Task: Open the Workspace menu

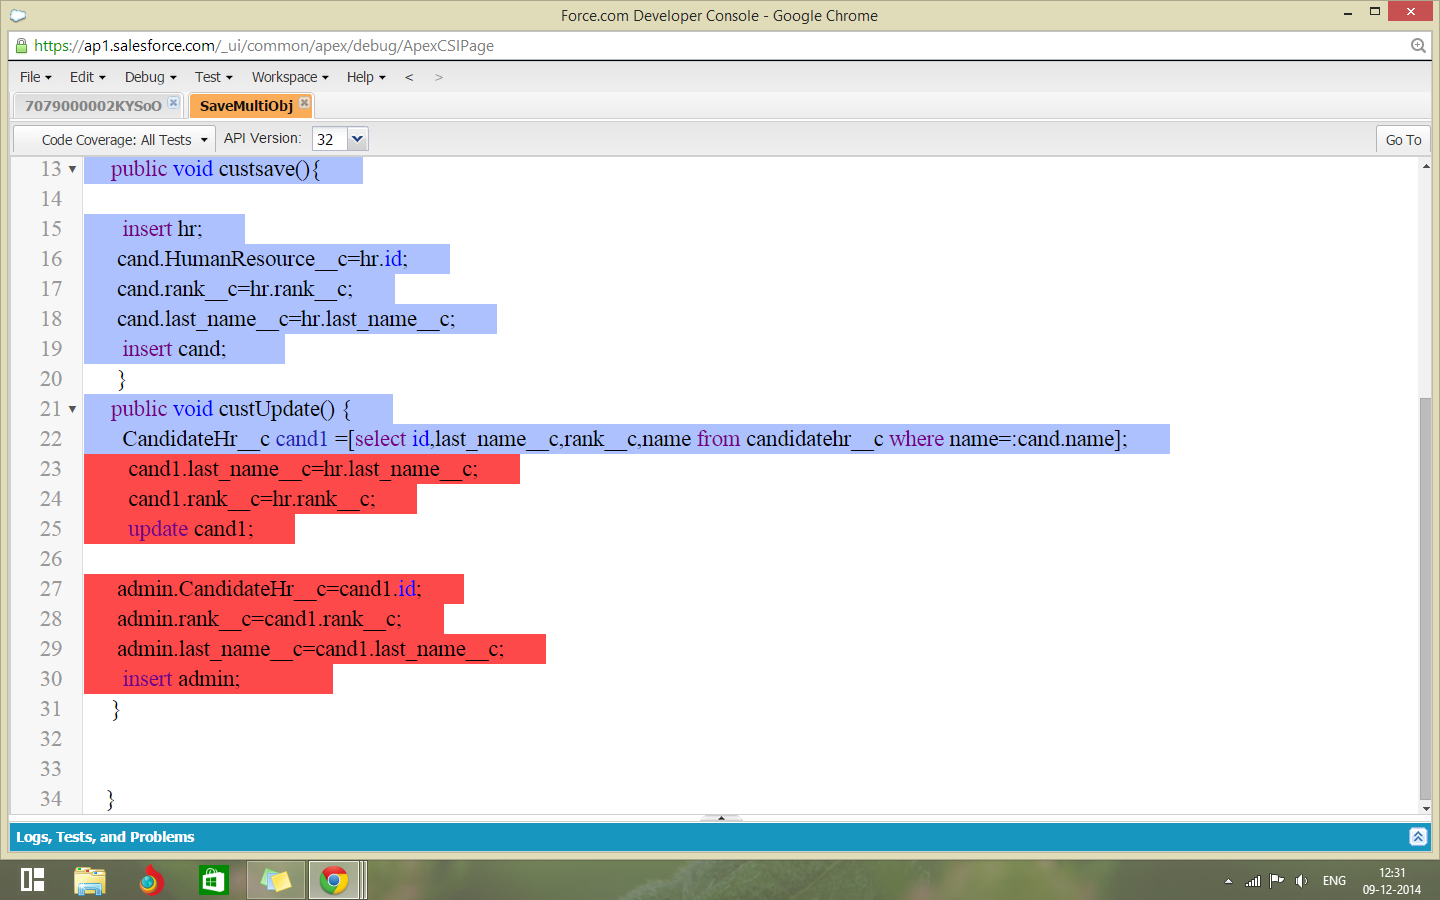Action: [289, 77]
